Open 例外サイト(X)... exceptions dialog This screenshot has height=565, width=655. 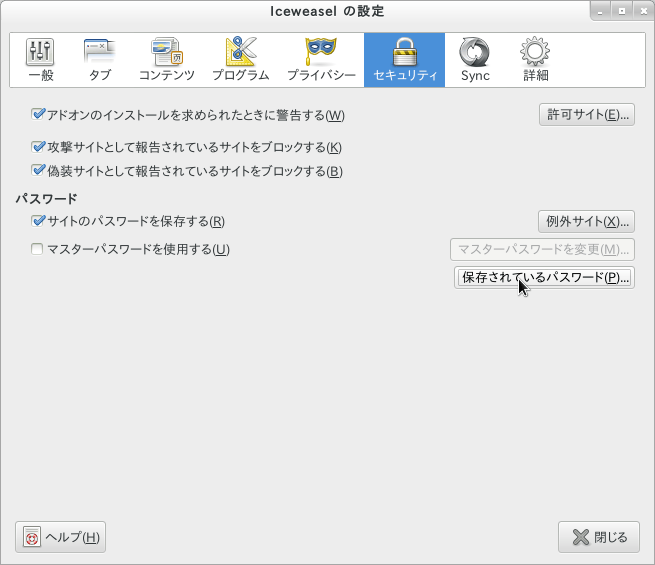[x=586, y=221]
